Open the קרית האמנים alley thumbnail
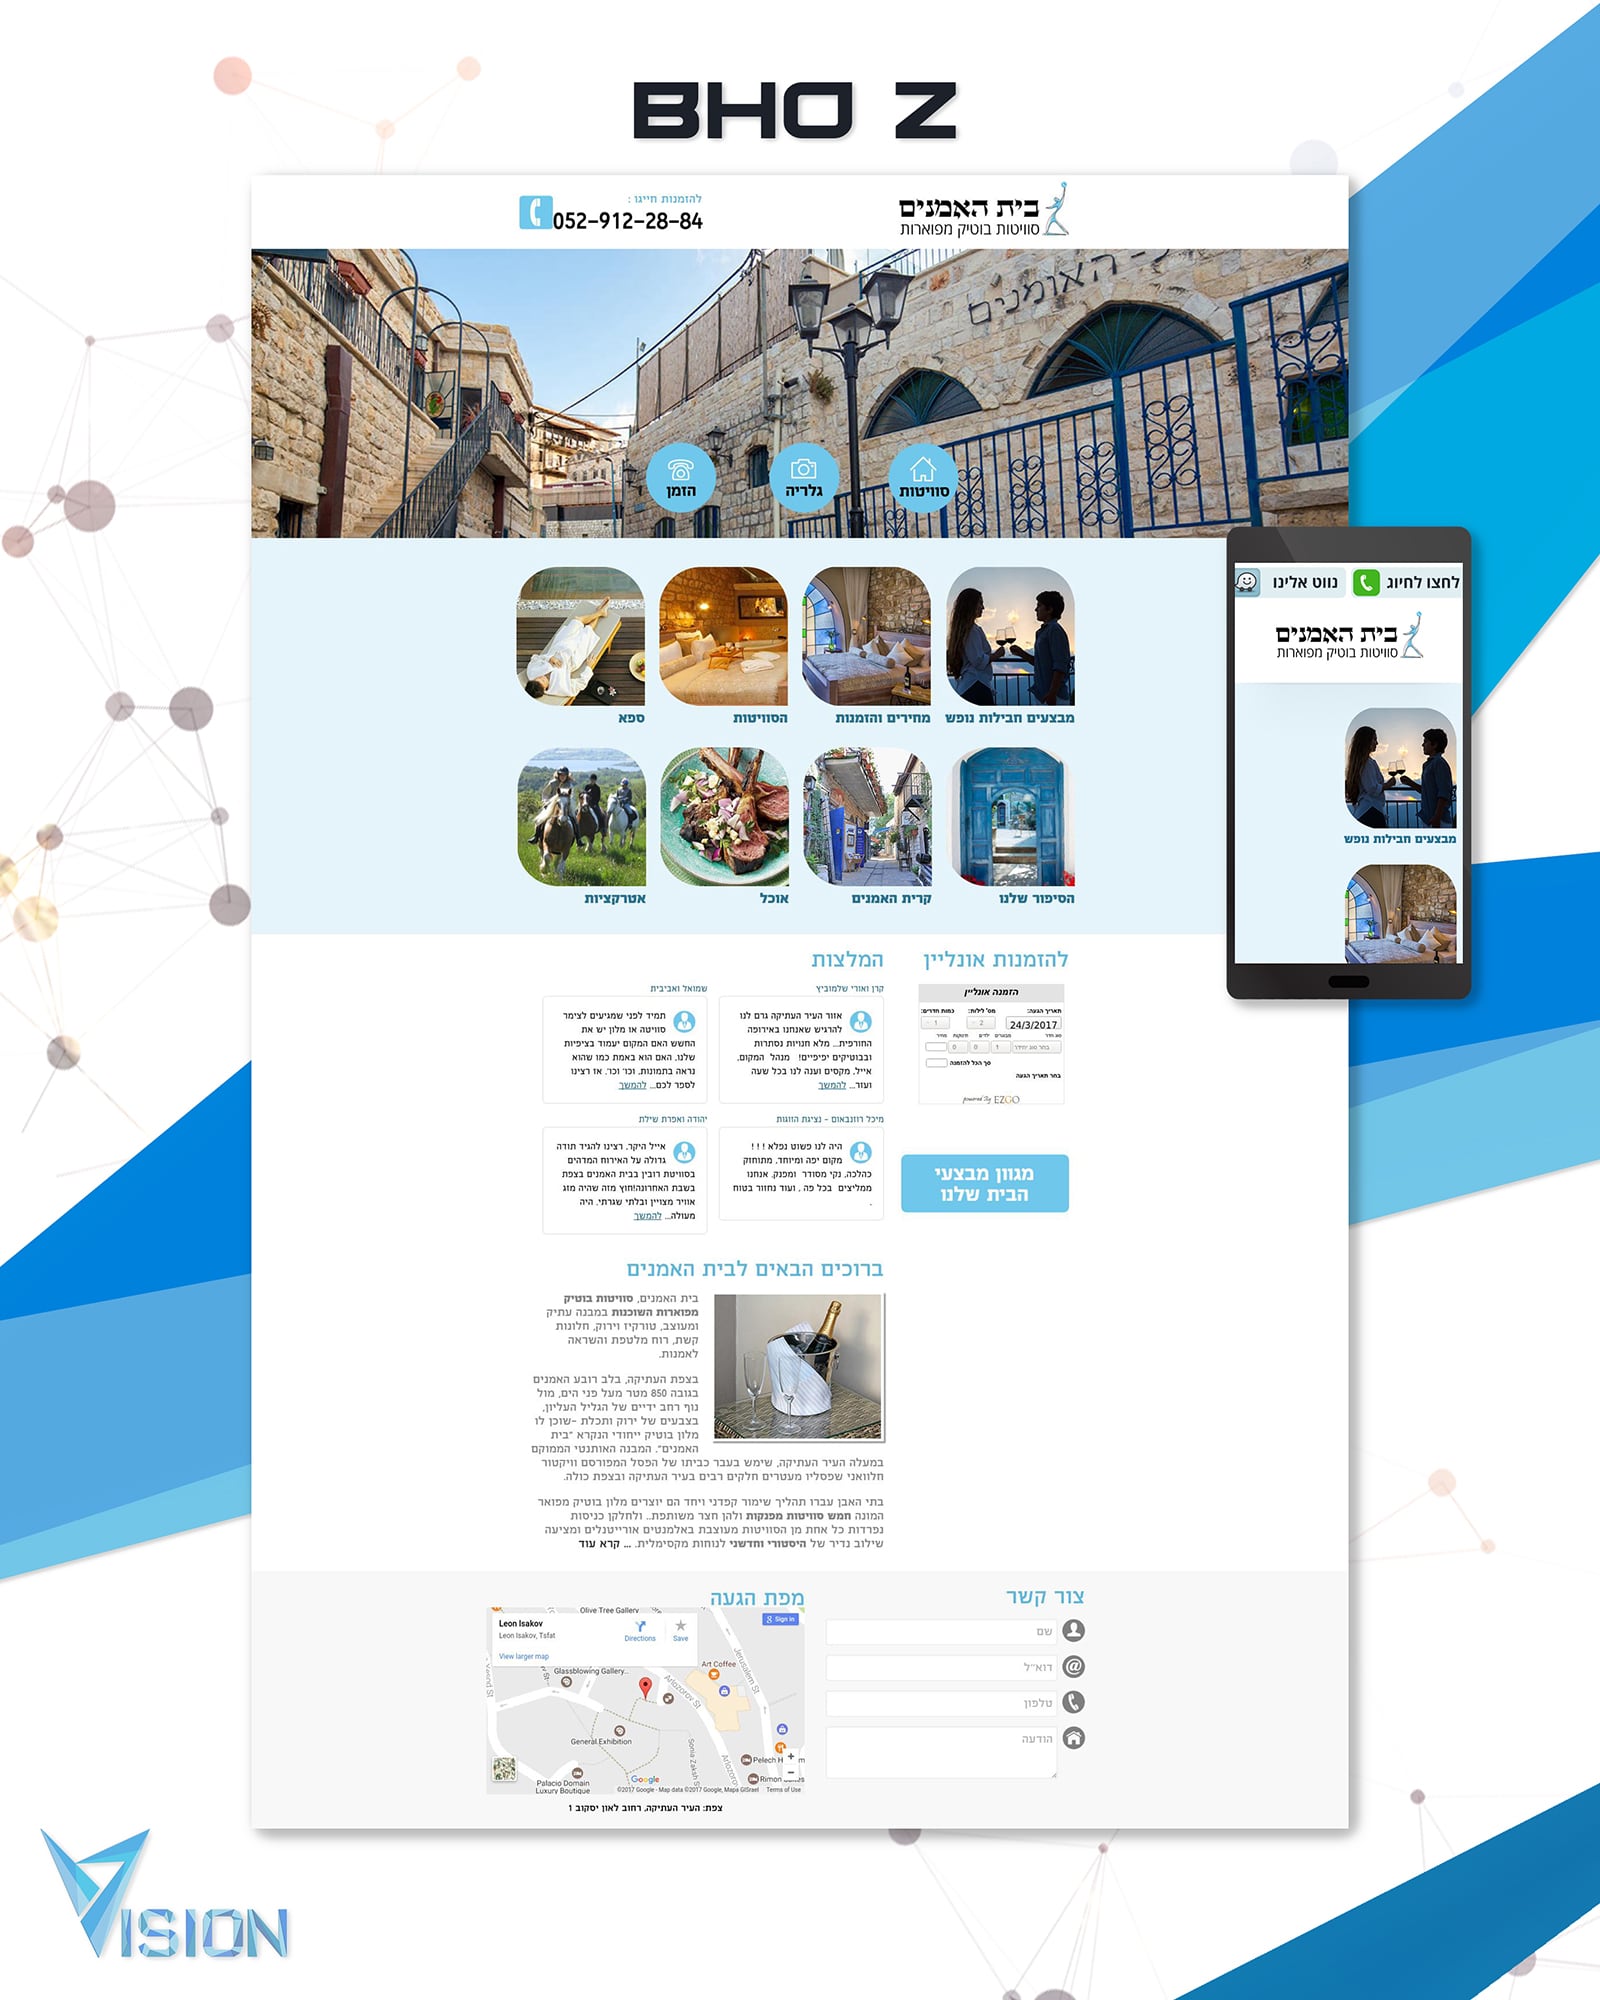 (867, 817)
